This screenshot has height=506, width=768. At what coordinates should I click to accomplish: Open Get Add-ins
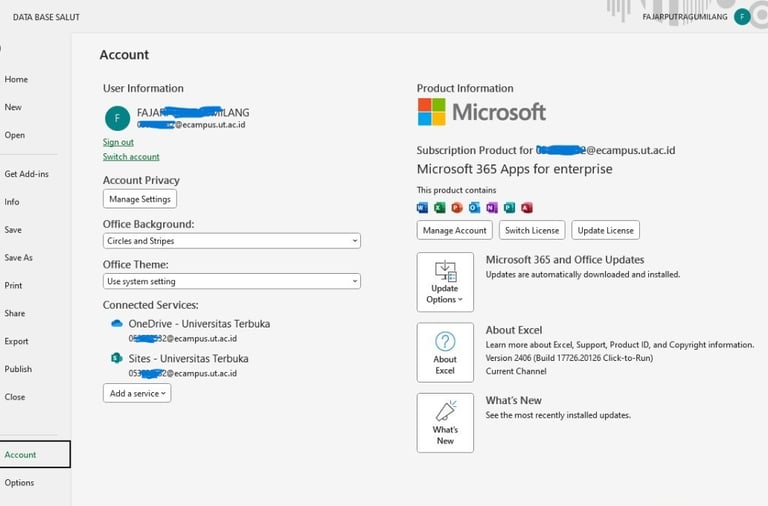[26, 174]
